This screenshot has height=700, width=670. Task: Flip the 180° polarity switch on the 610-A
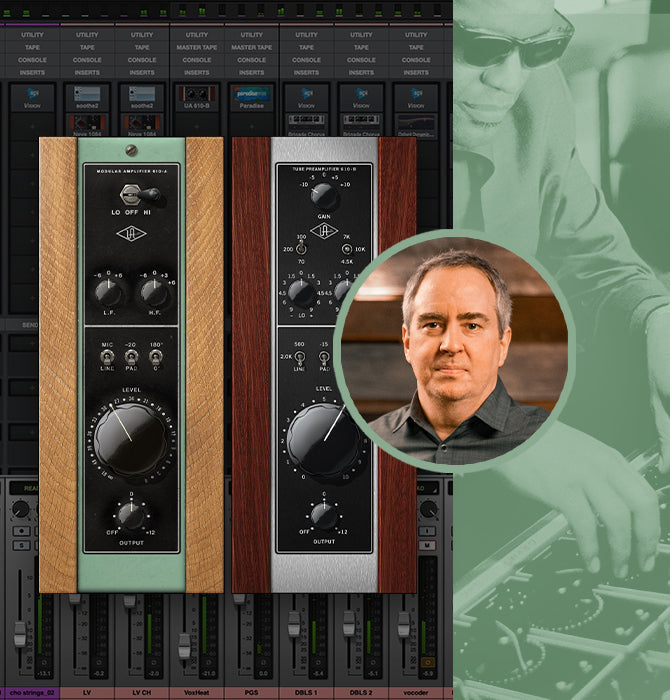(x=155, y=358)
